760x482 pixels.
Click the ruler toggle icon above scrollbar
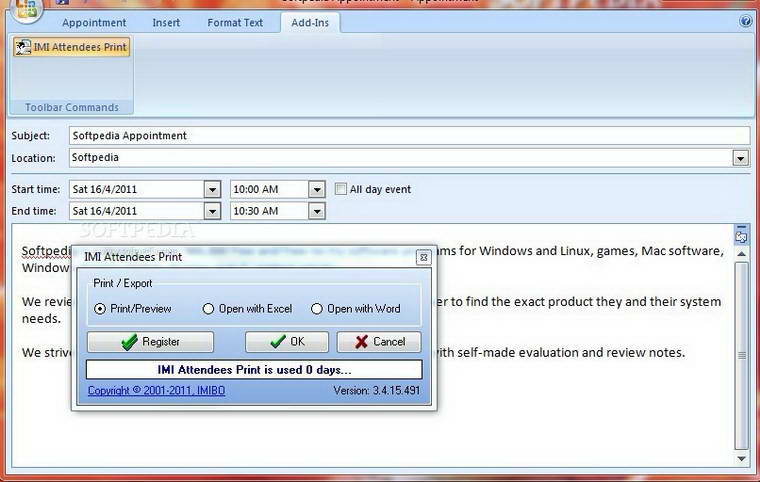741,235
